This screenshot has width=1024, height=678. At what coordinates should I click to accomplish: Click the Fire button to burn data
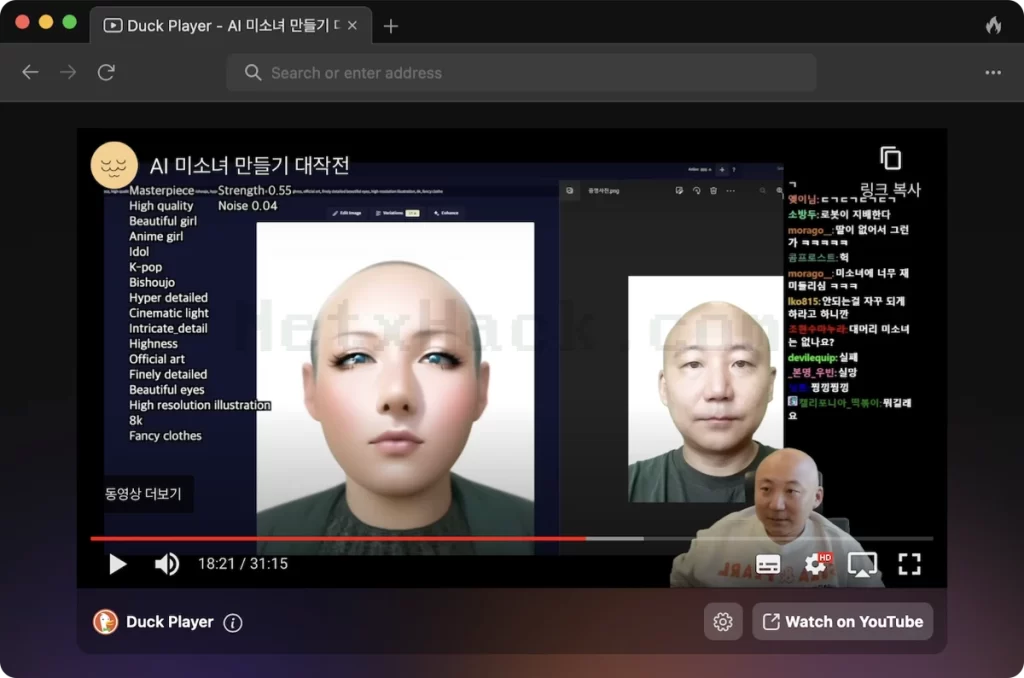993,25
